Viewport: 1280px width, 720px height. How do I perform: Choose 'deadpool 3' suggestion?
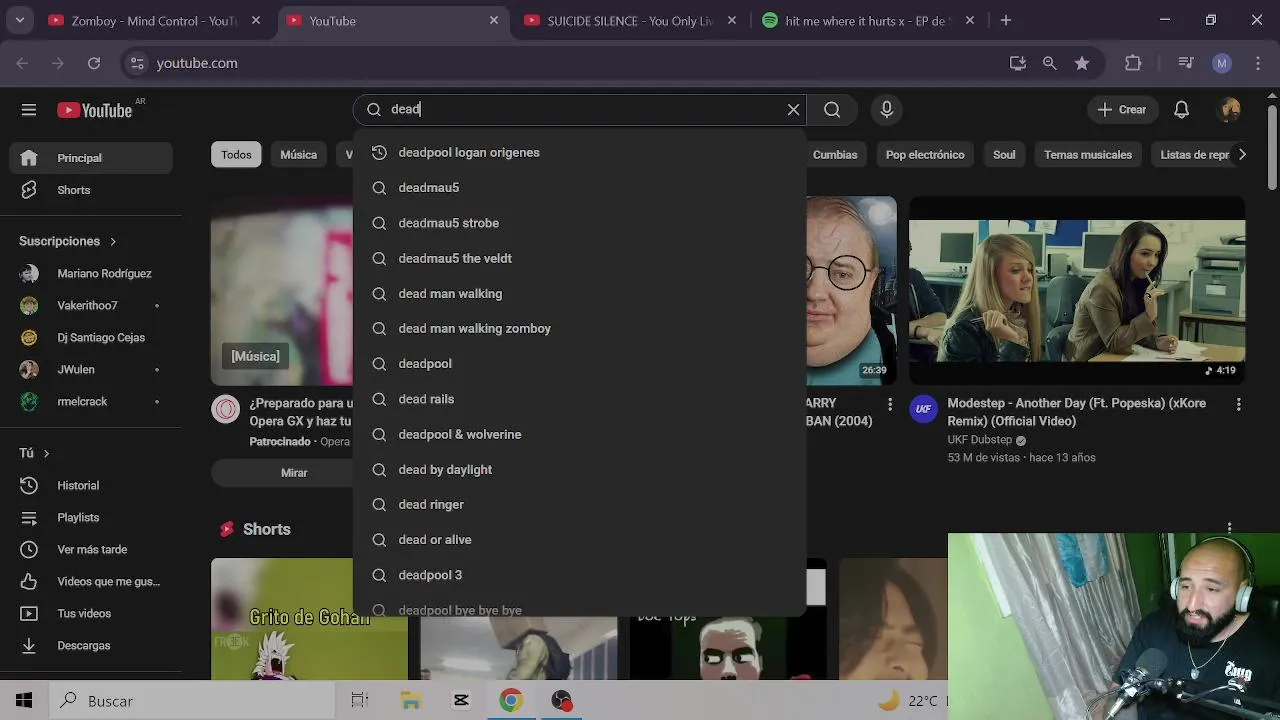(579, 575)
